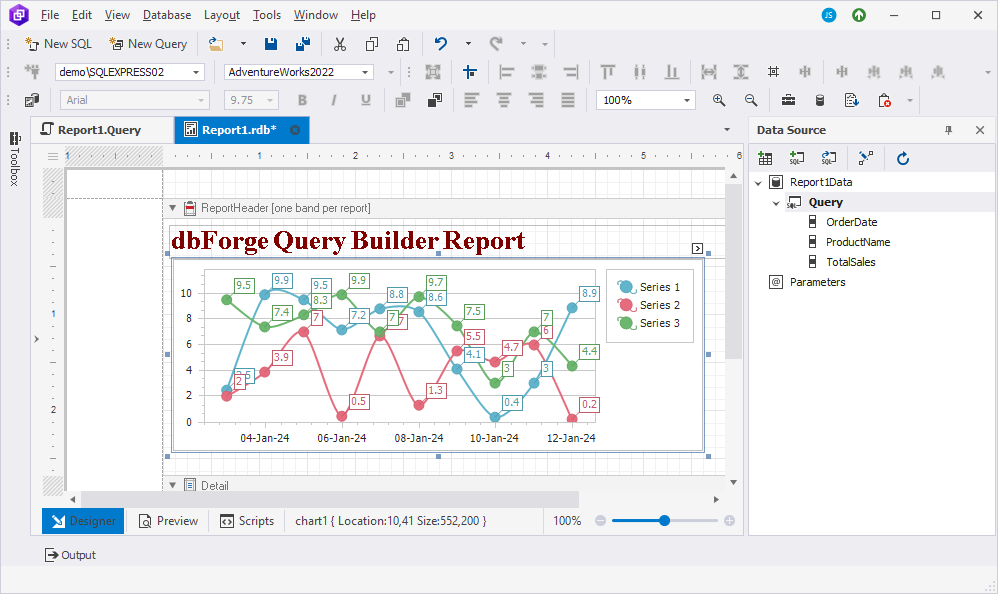998x594 pixels.
Task: Click the Cut scissors icon
Action: coord(340,44)
